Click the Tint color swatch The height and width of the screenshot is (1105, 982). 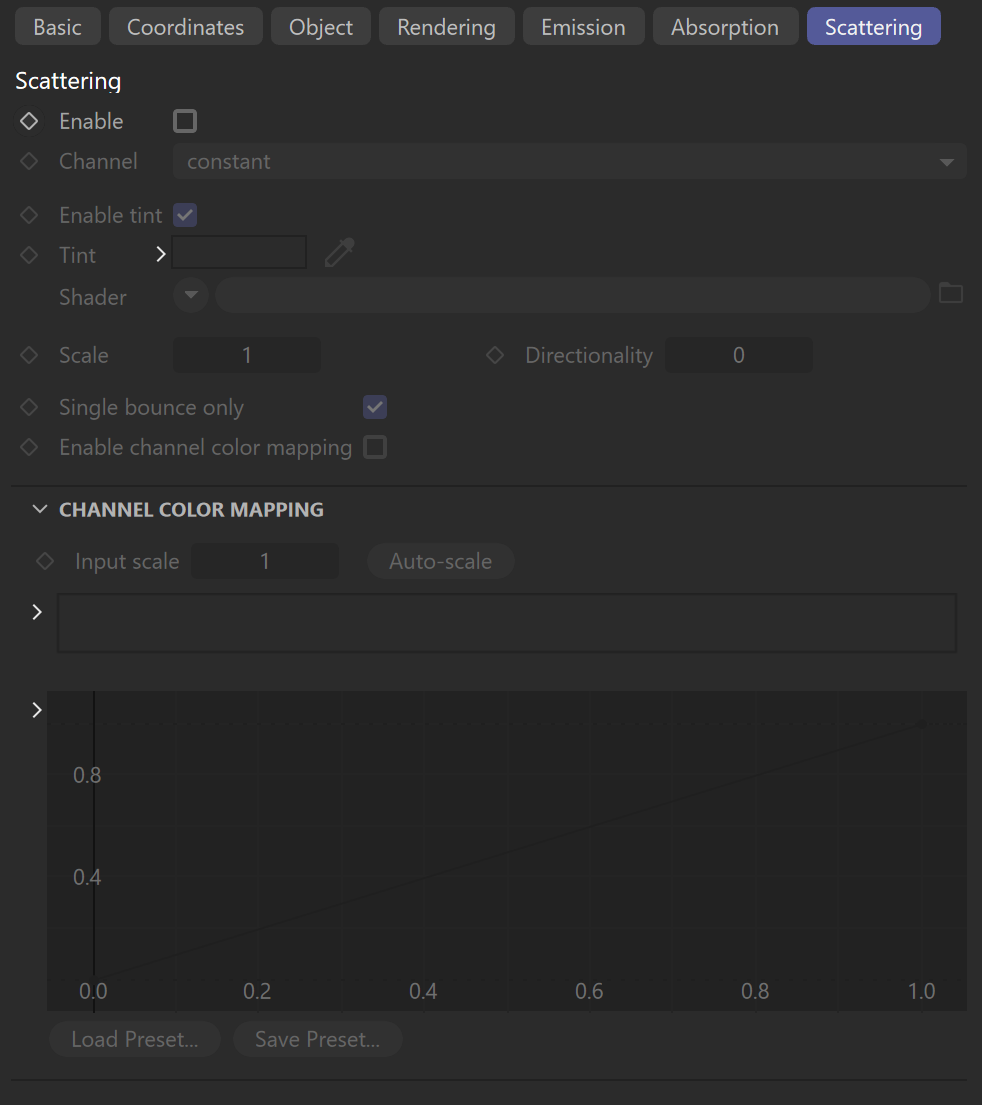239,252
